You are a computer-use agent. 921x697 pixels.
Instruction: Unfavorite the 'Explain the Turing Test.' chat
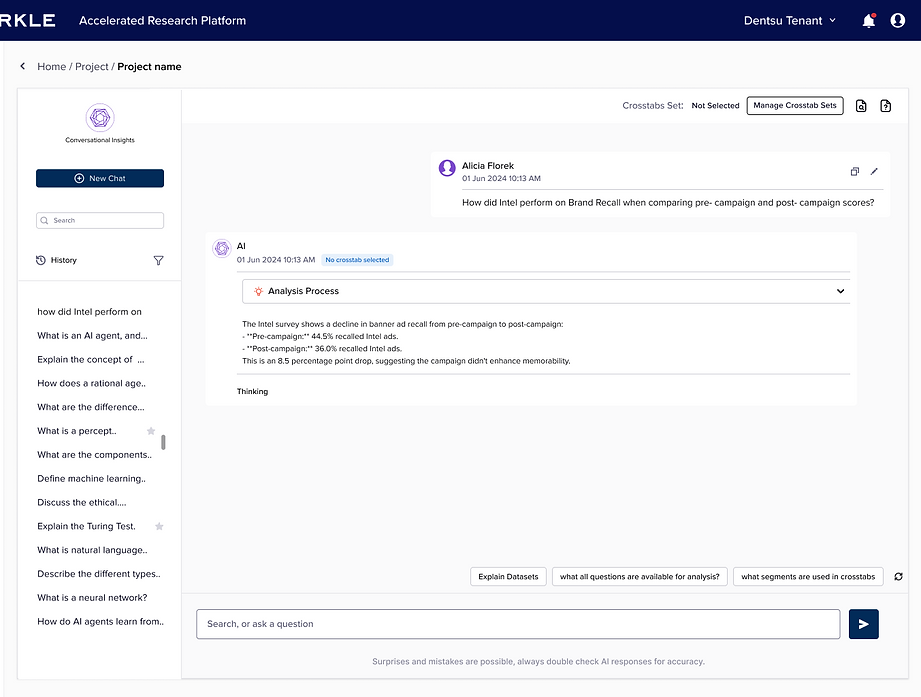click(157, 526)
